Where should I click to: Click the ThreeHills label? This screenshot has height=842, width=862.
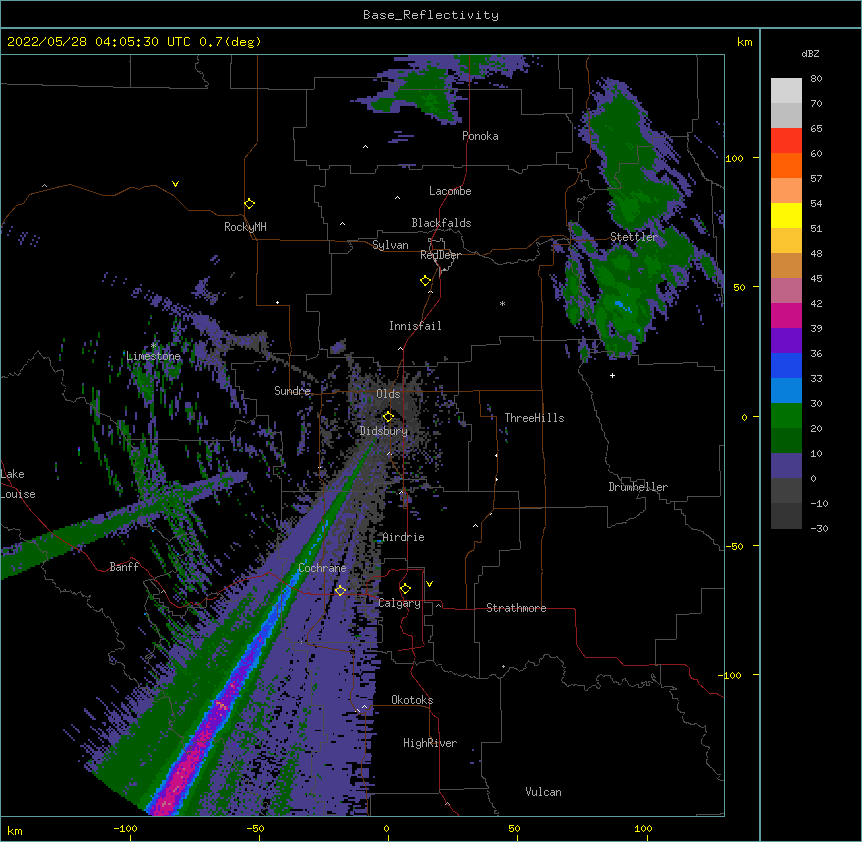pyautogui.click(x=534, y=418)
